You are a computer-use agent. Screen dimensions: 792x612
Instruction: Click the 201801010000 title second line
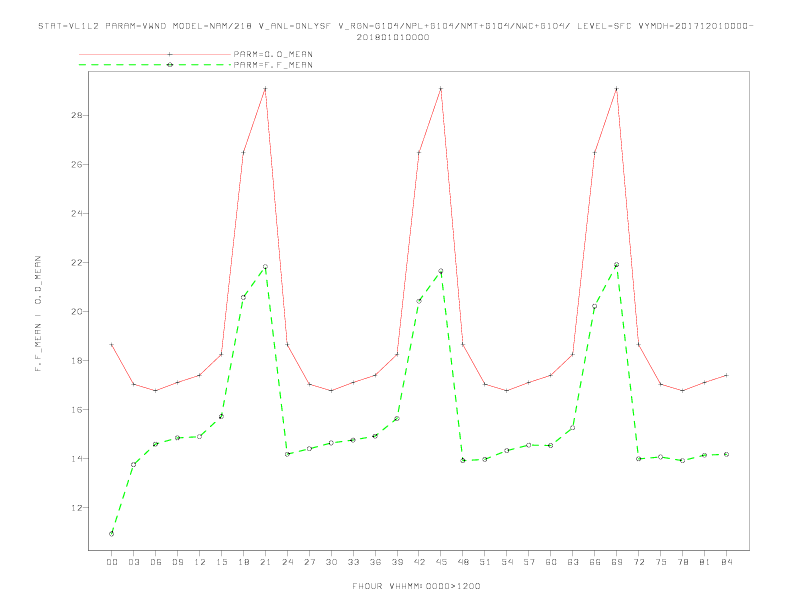[x=393, y=37]
